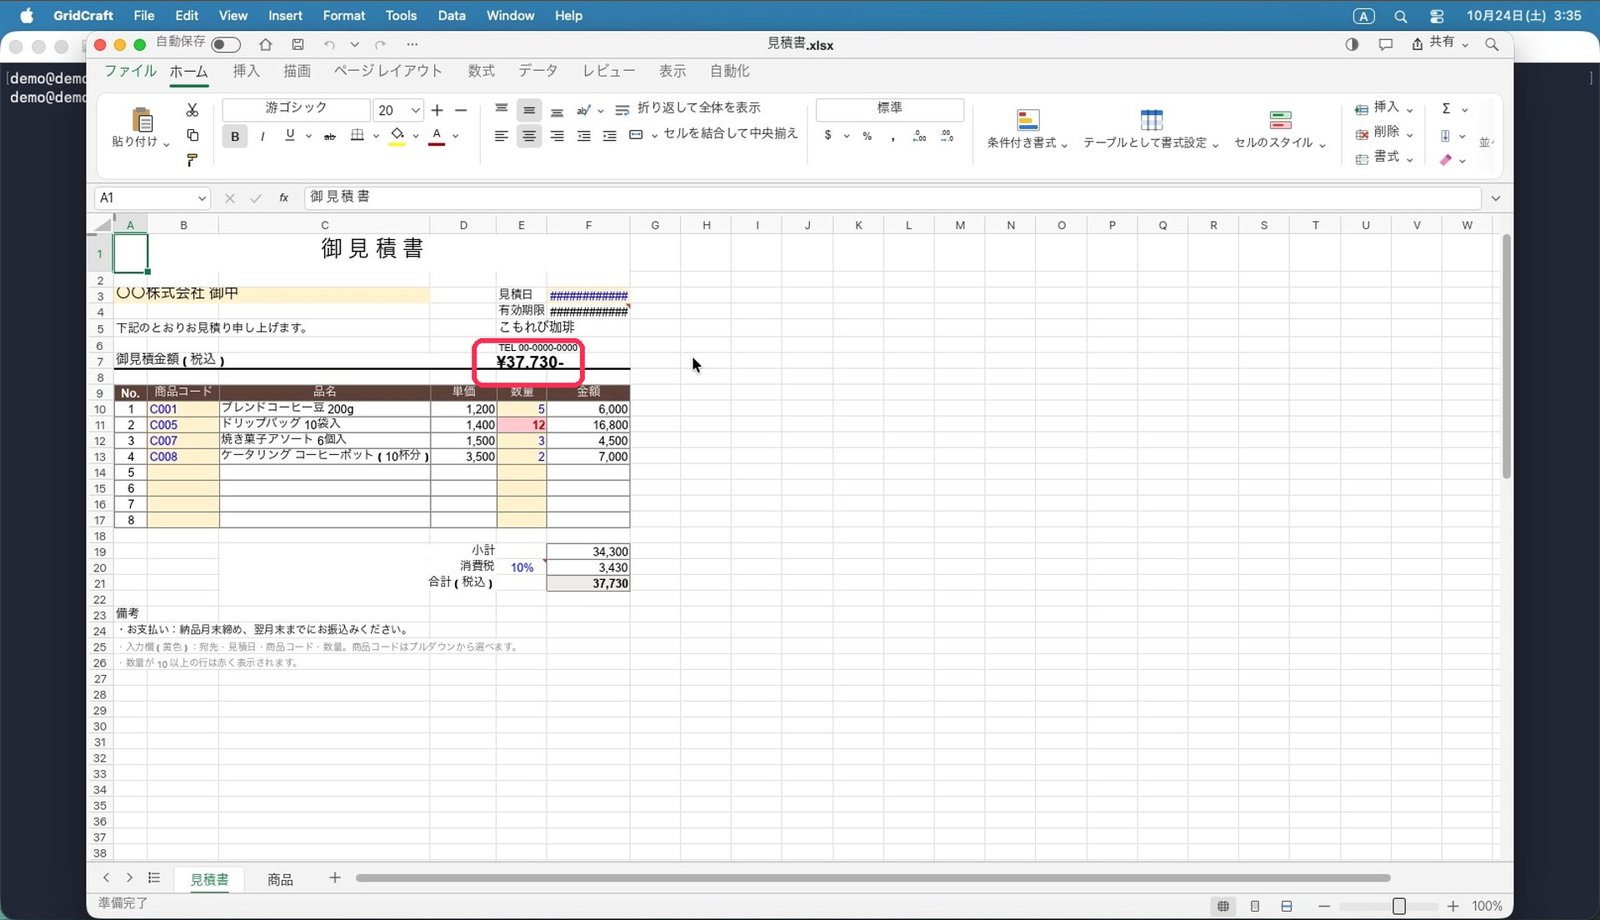
Task: Switch to the 数式 ribbon tab
Action: point(481,71)
